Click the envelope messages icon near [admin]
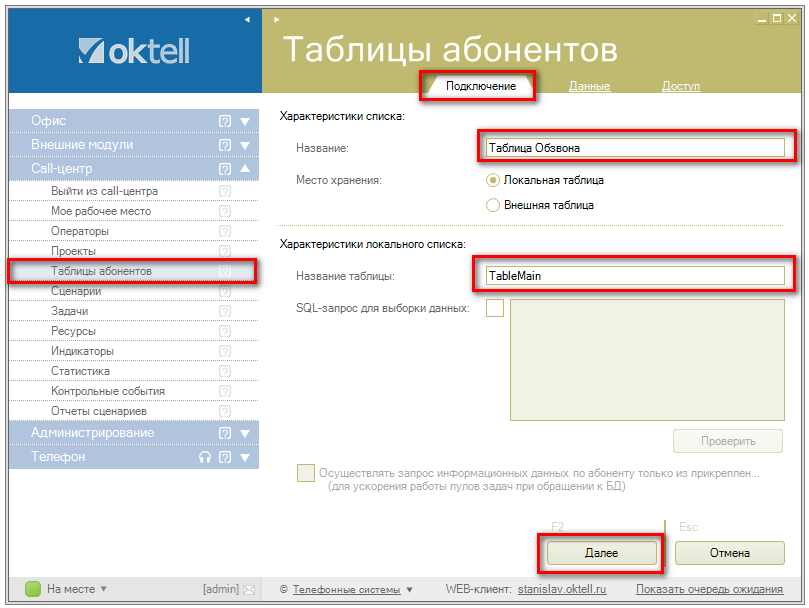Viewport: 809px width, 608px height. [x=249, y=589]
